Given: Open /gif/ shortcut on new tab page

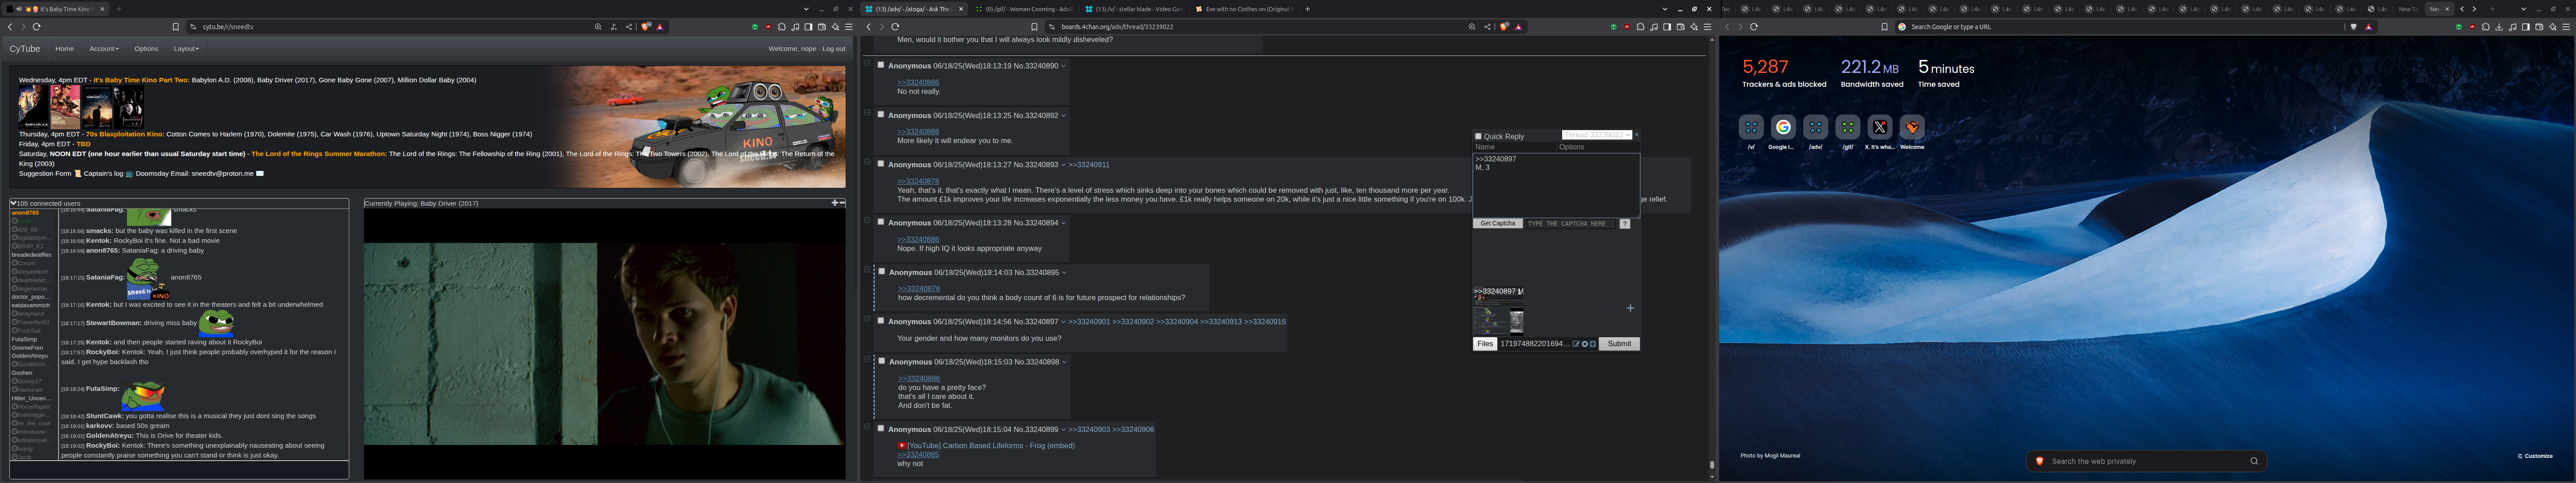Looking at the screenshot, I should click(1847, 127).
